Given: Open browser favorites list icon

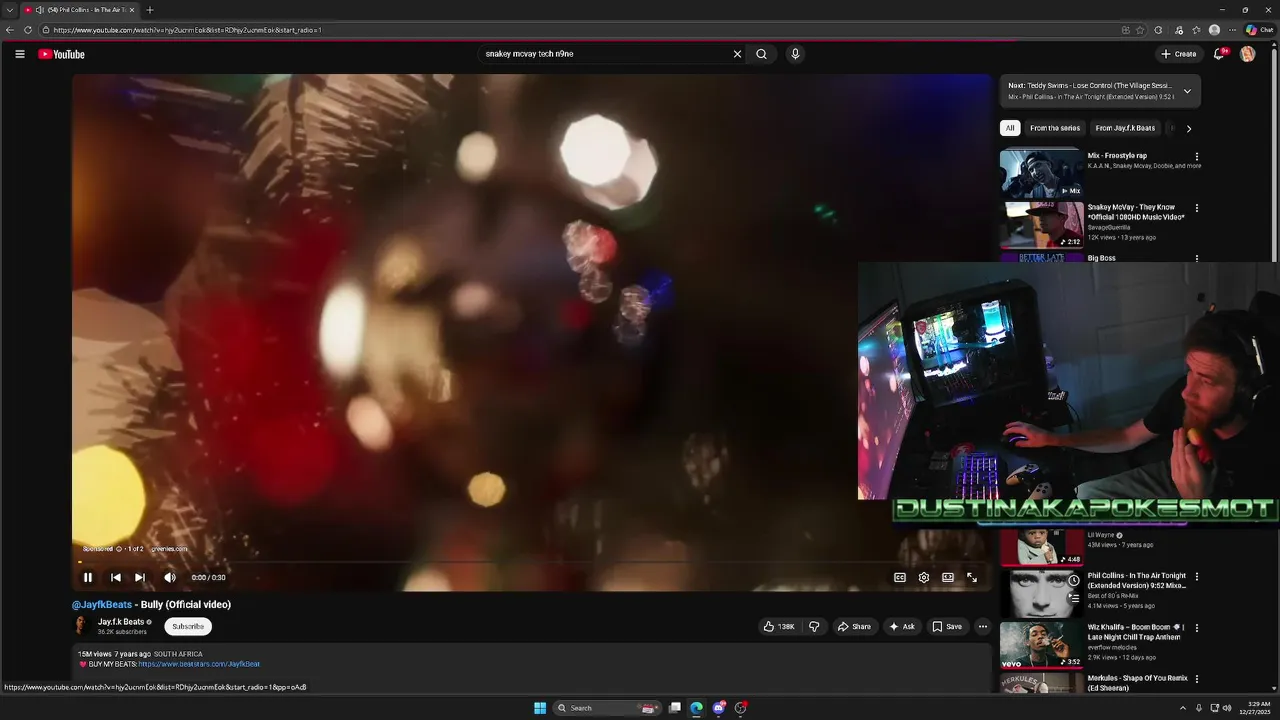Looking at the screenshot, I should click(x=1196, y=30).
